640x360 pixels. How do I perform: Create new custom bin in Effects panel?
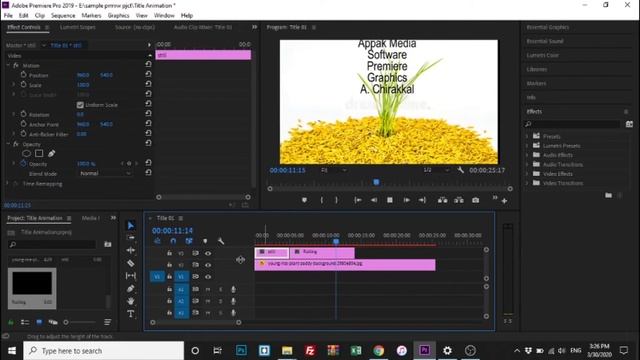pyautogui.click(x=609, y=195)
